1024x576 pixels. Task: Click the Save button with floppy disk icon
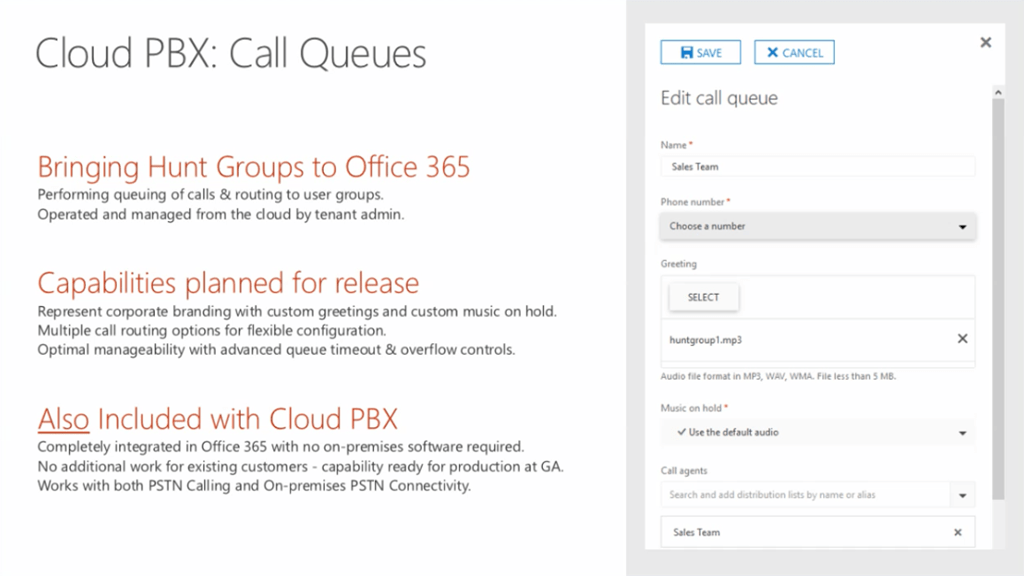point(700,53)
